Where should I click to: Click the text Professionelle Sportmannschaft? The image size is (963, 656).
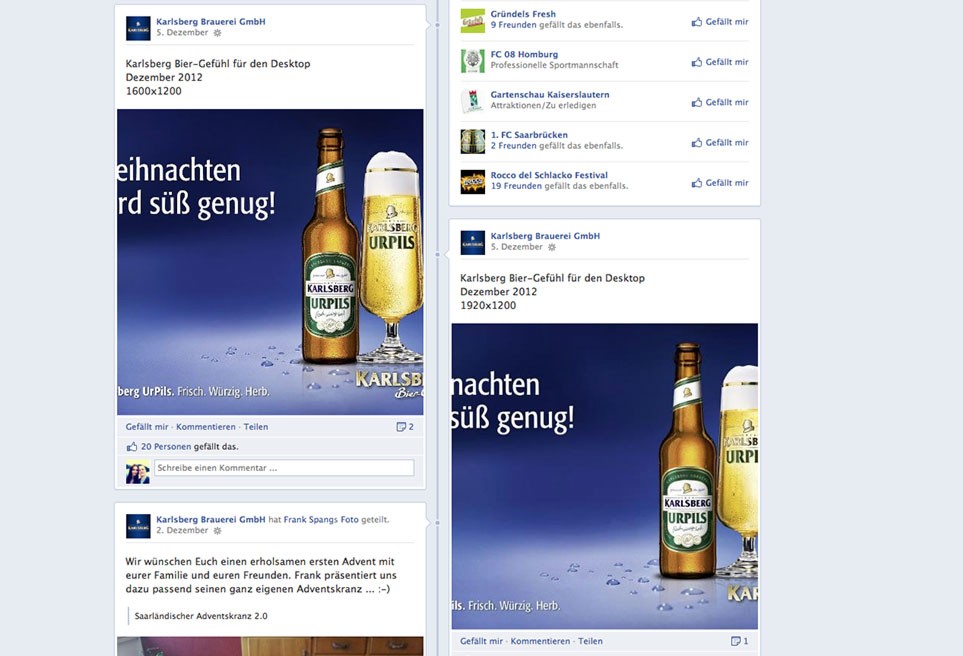point(555,65)
